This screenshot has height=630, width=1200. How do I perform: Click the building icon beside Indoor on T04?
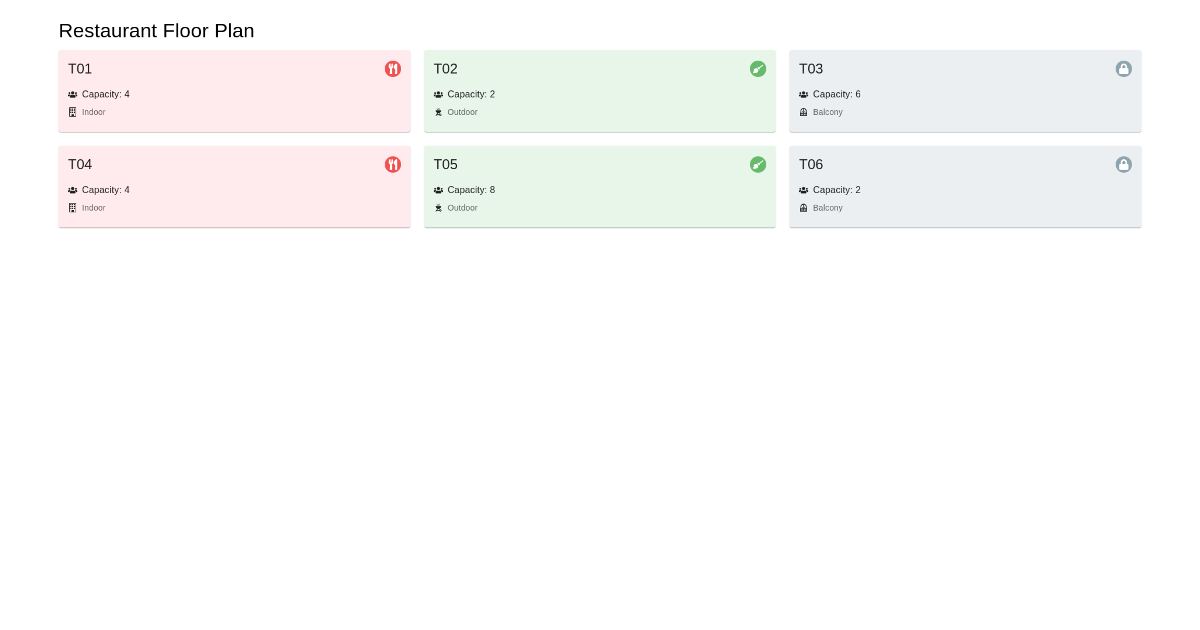coord(71,207)
